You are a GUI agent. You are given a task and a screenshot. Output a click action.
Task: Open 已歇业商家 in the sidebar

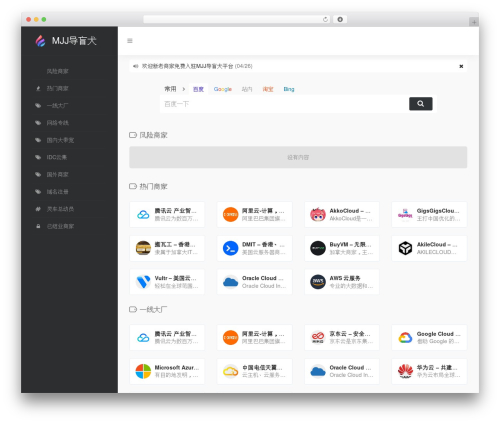[x=60, y=226]
